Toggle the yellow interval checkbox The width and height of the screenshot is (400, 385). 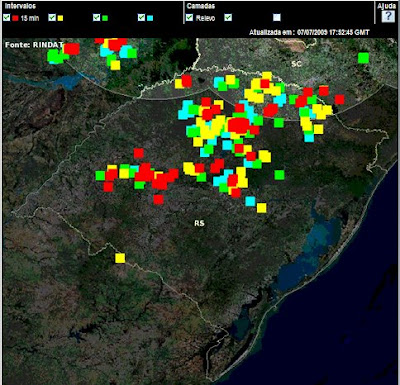[x=52, y=17]
